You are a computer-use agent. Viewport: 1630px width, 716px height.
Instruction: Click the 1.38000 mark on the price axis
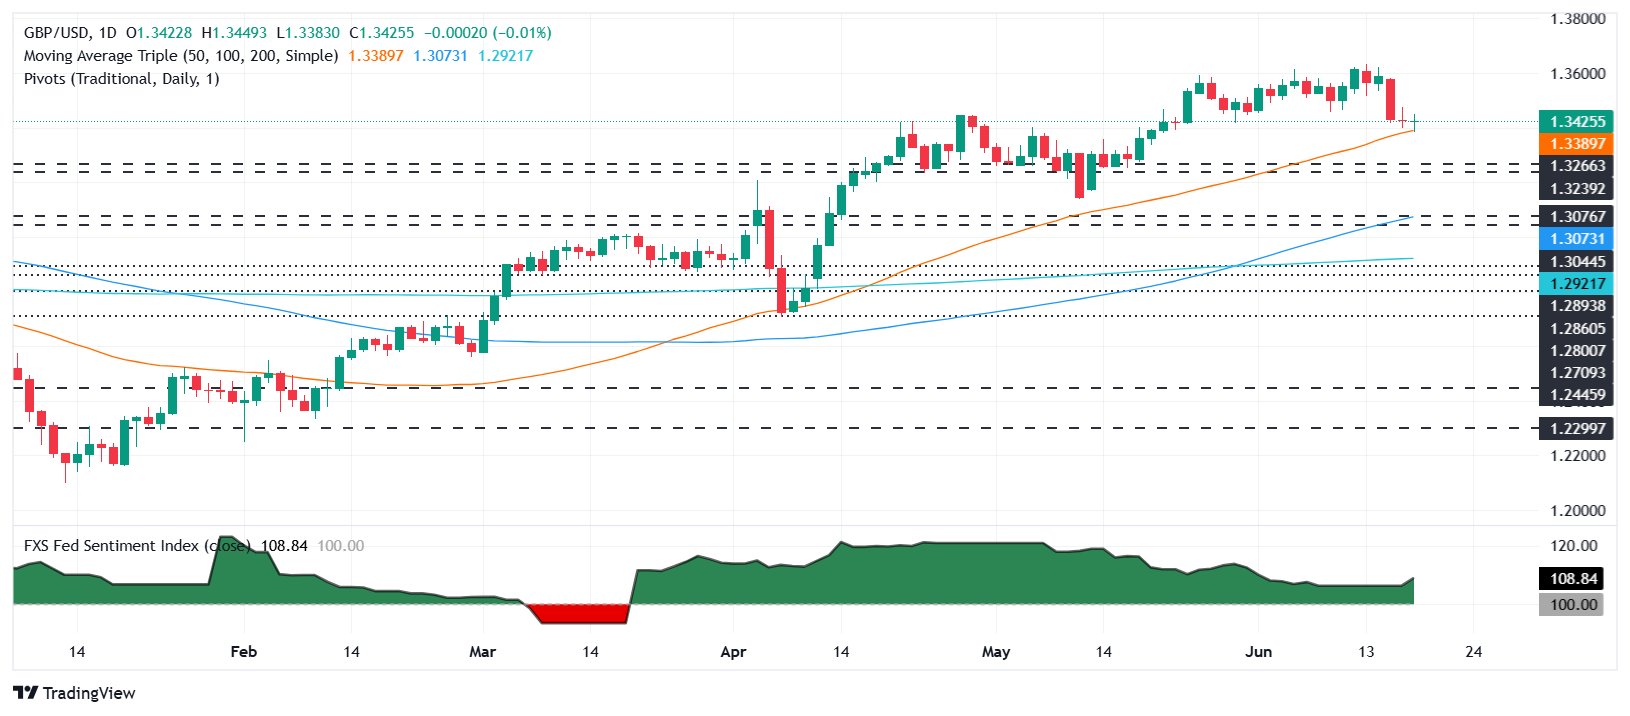[1576, 19]
